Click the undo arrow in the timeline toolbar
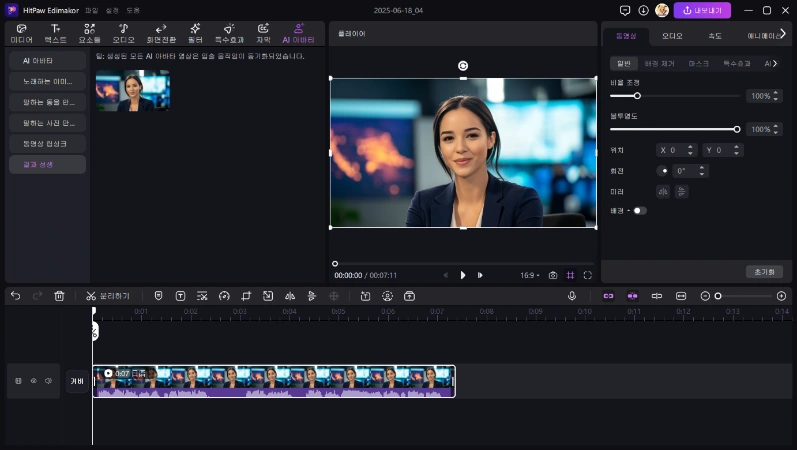This screenshot has width=797, height=450. [16, 296]
